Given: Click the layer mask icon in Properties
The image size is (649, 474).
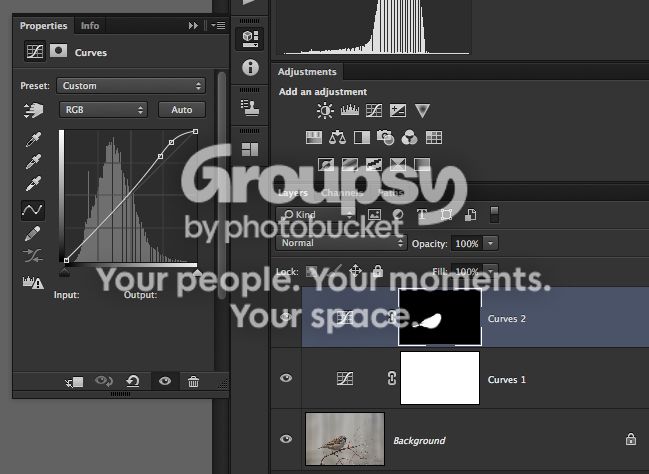Looking at the screenshot, I should [x=58, y=51].
